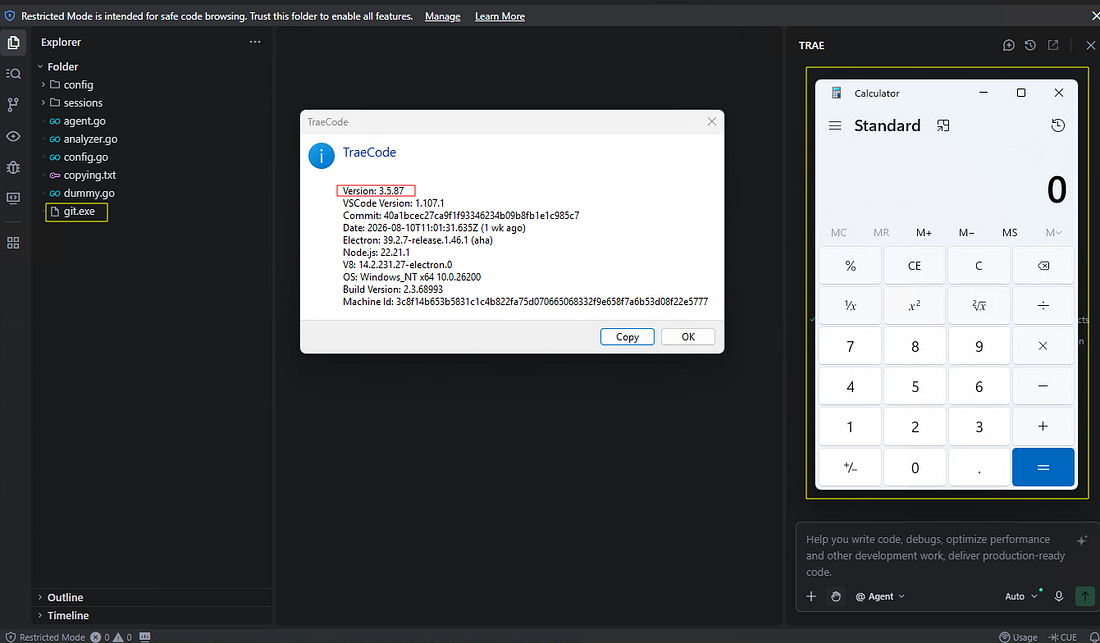Click Calculator MS memory store
The image size is (1100, 643).
[x=1010, y=233]
